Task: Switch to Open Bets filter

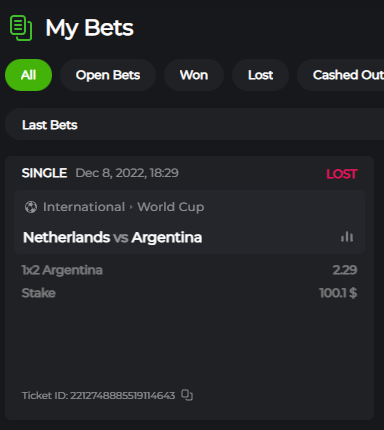Action: pos(108,75)
